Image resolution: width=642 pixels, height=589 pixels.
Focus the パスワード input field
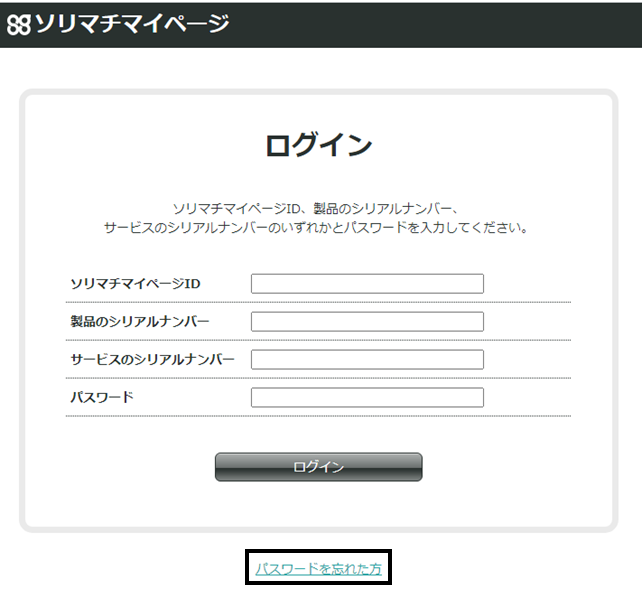pos(367,397)
